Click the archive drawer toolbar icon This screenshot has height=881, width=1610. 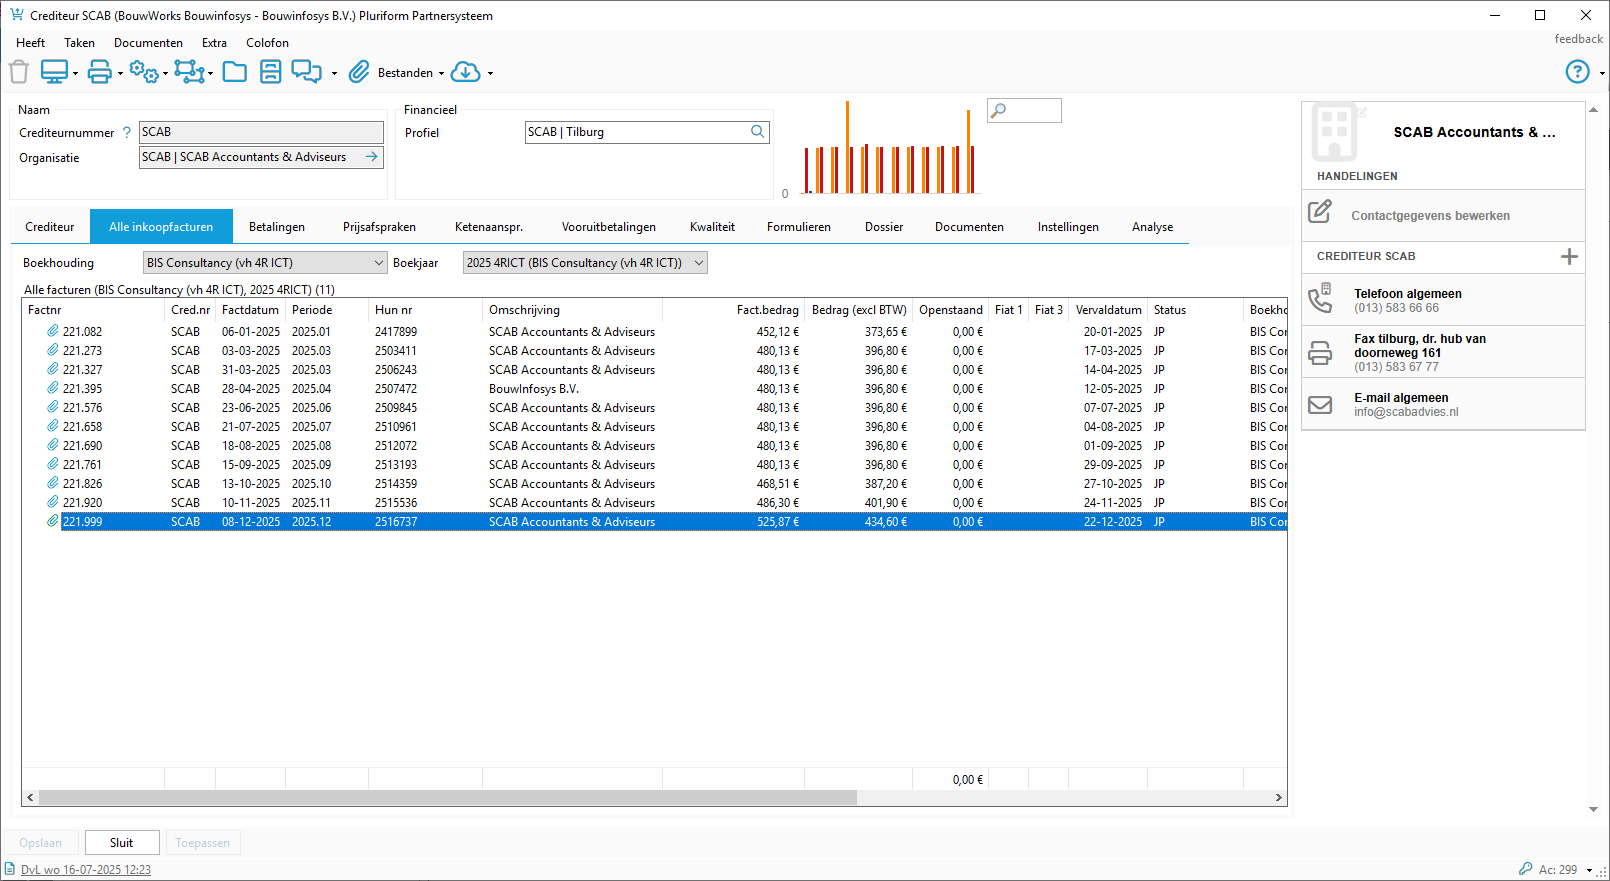pos(270,72)
